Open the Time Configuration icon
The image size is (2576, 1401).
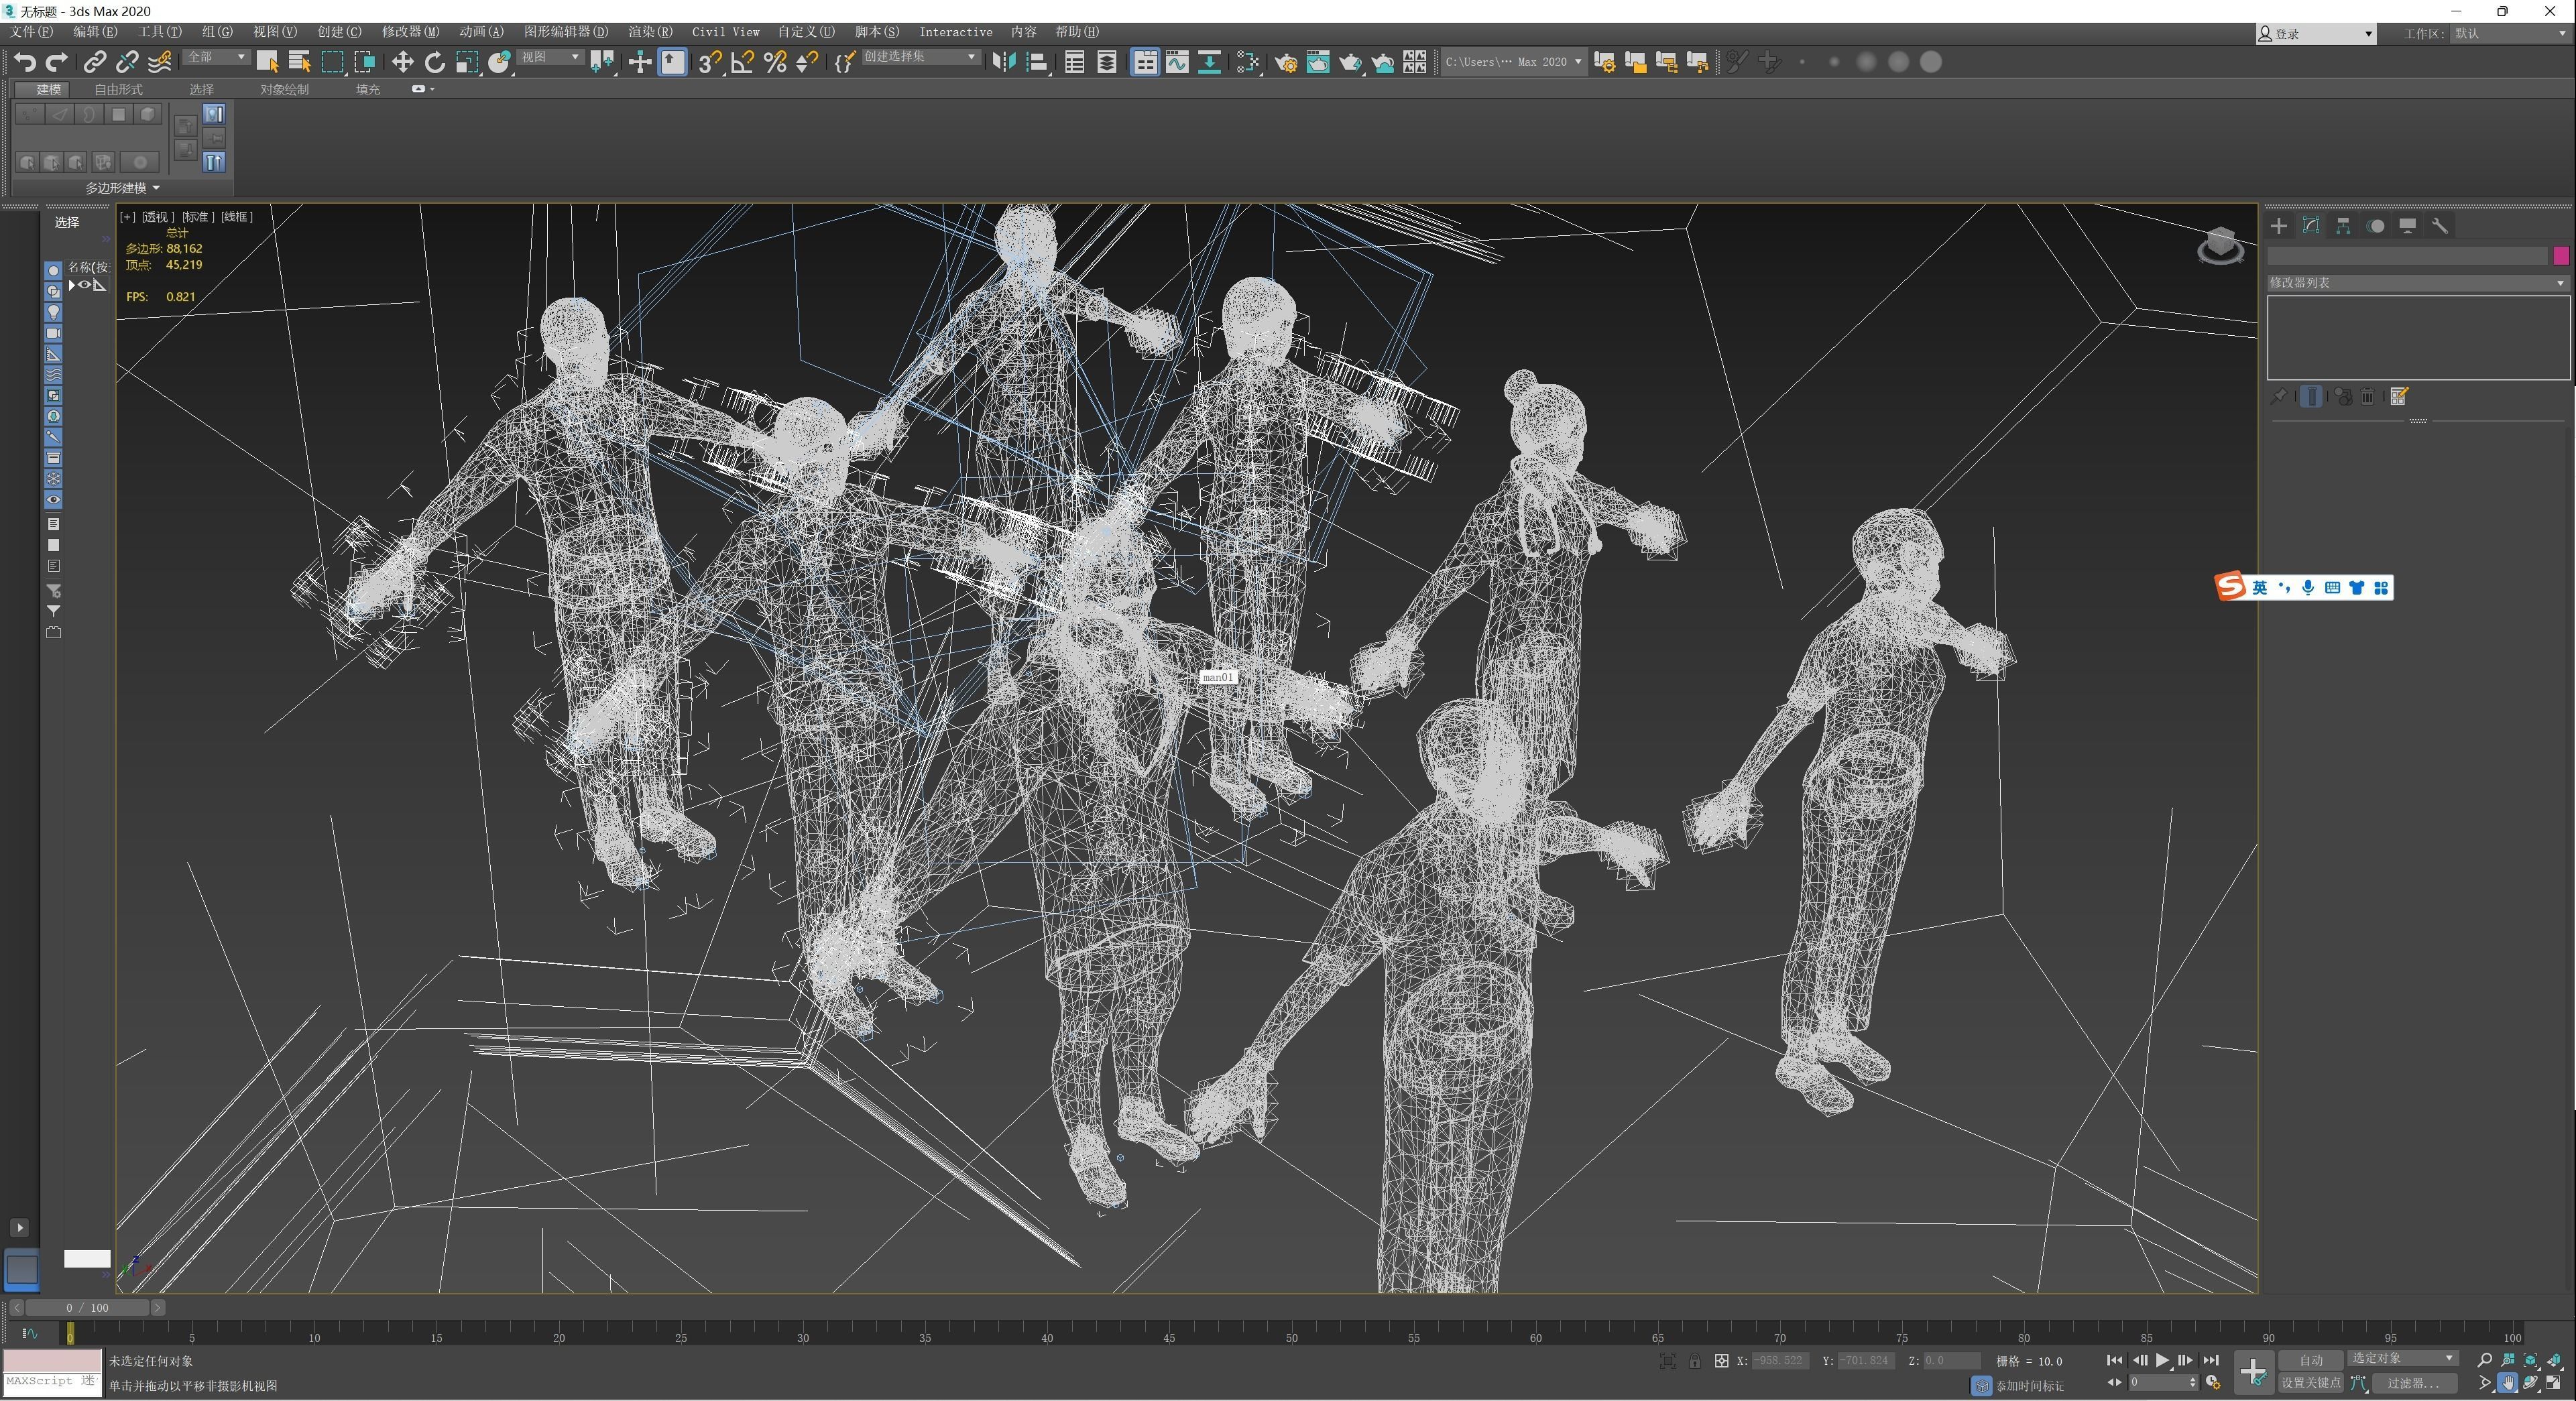pos(2213,1383)
